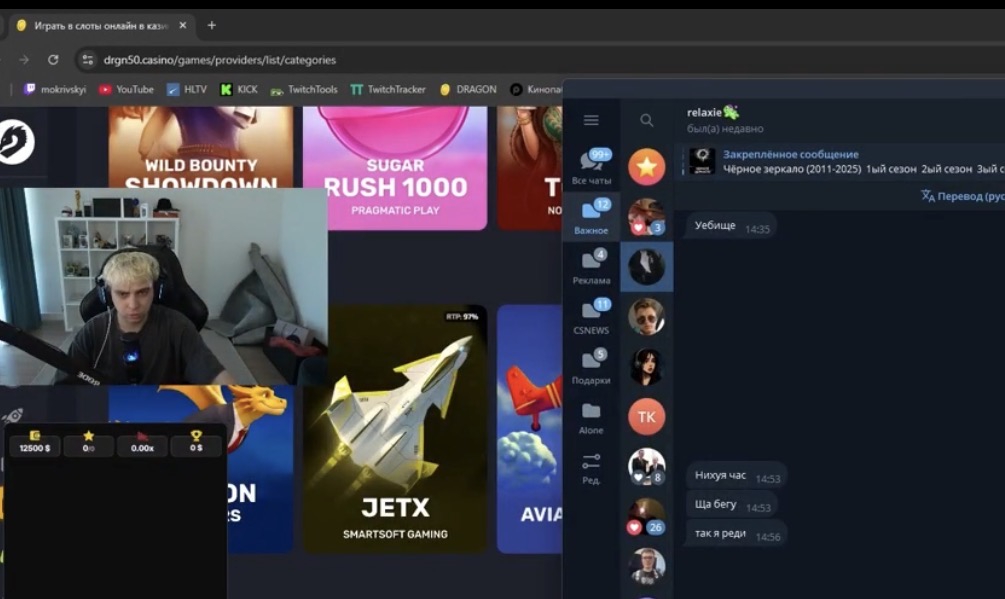The height and width of the screenshot is (599, 1005).
Task: Open chat with 3 unread badge
Action: 647,217
